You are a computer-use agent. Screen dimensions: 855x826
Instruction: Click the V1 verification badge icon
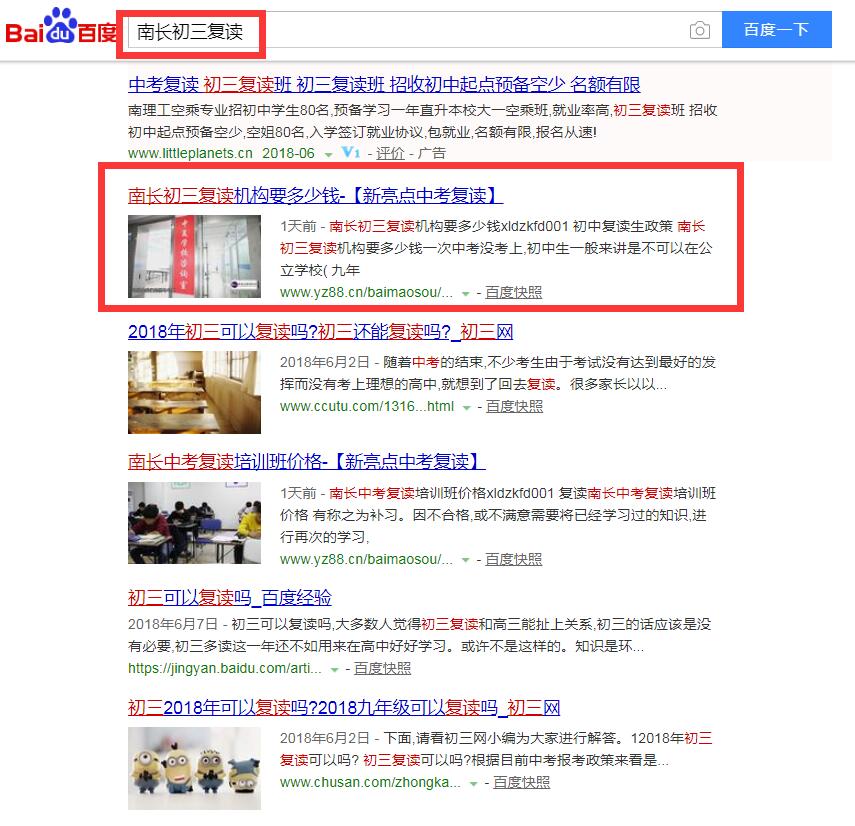351,153
